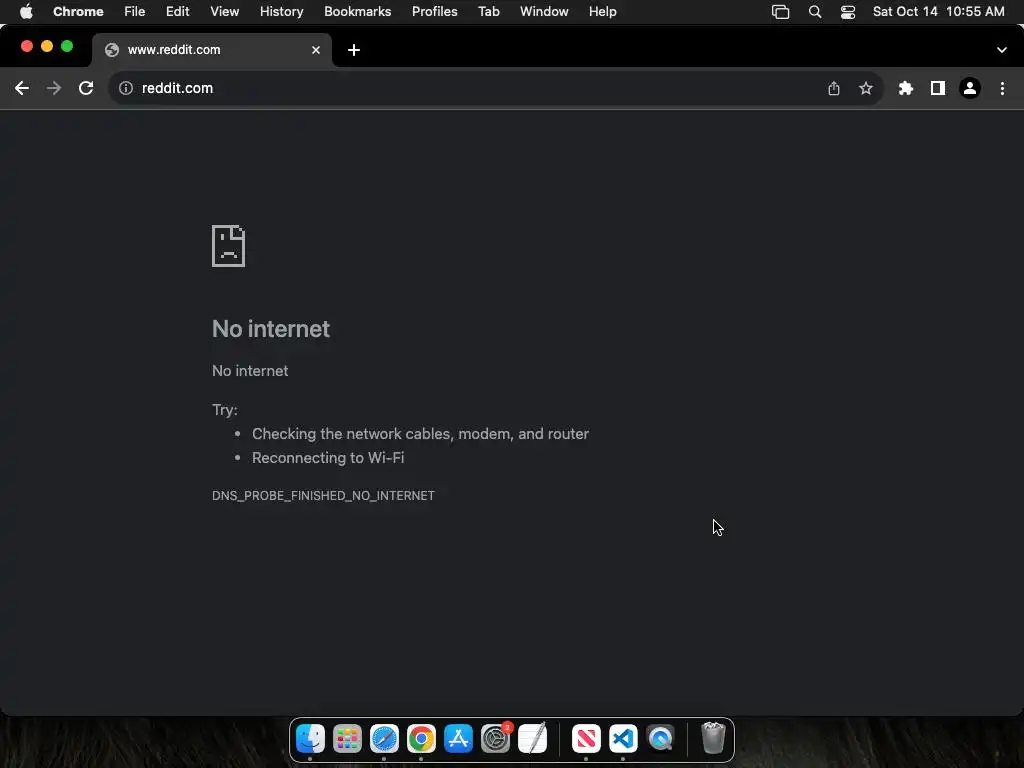Open the Tab menu
This screenshot has height=768, width=1024.
point(488,11)
